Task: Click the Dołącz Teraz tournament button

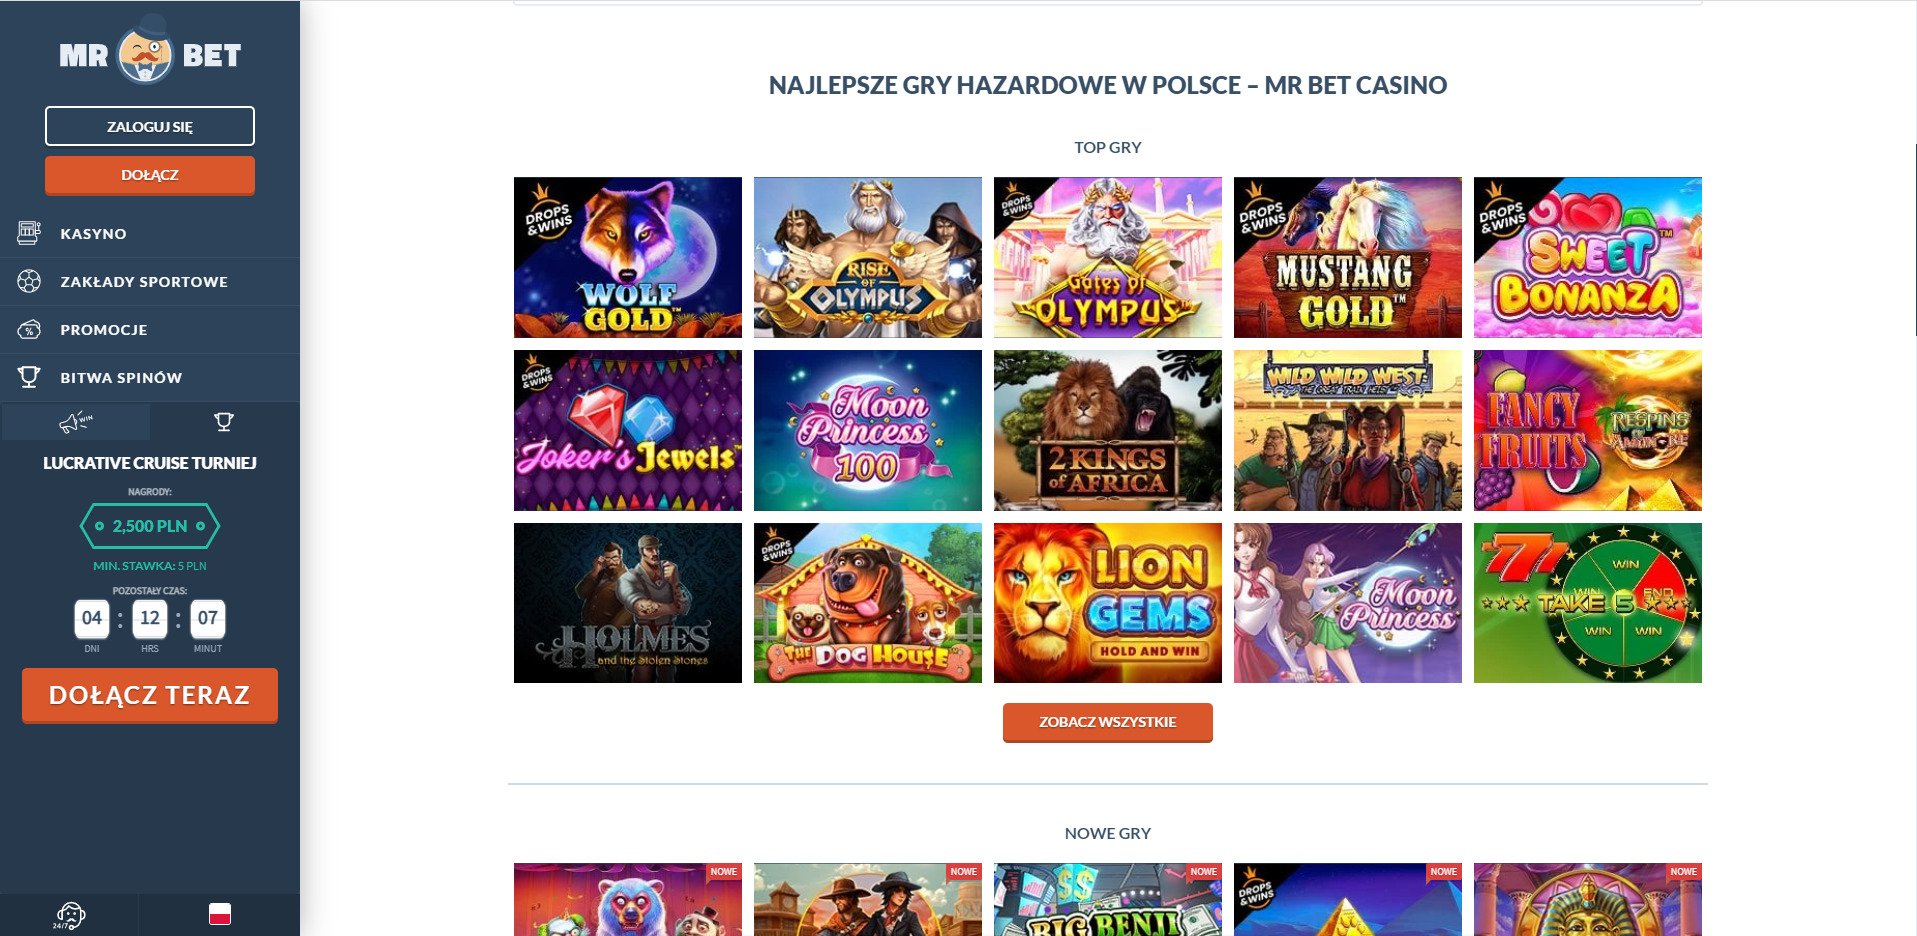Action: click(x=150, y=695)
